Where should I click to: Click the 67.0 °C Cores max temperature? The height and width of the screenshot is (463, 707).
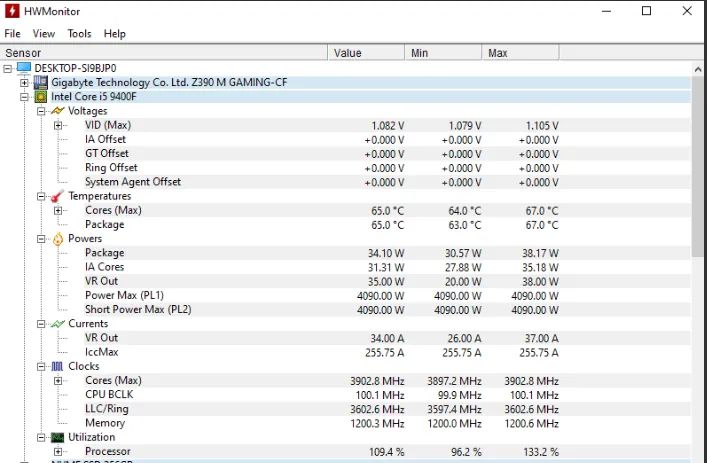click(542, 211)
